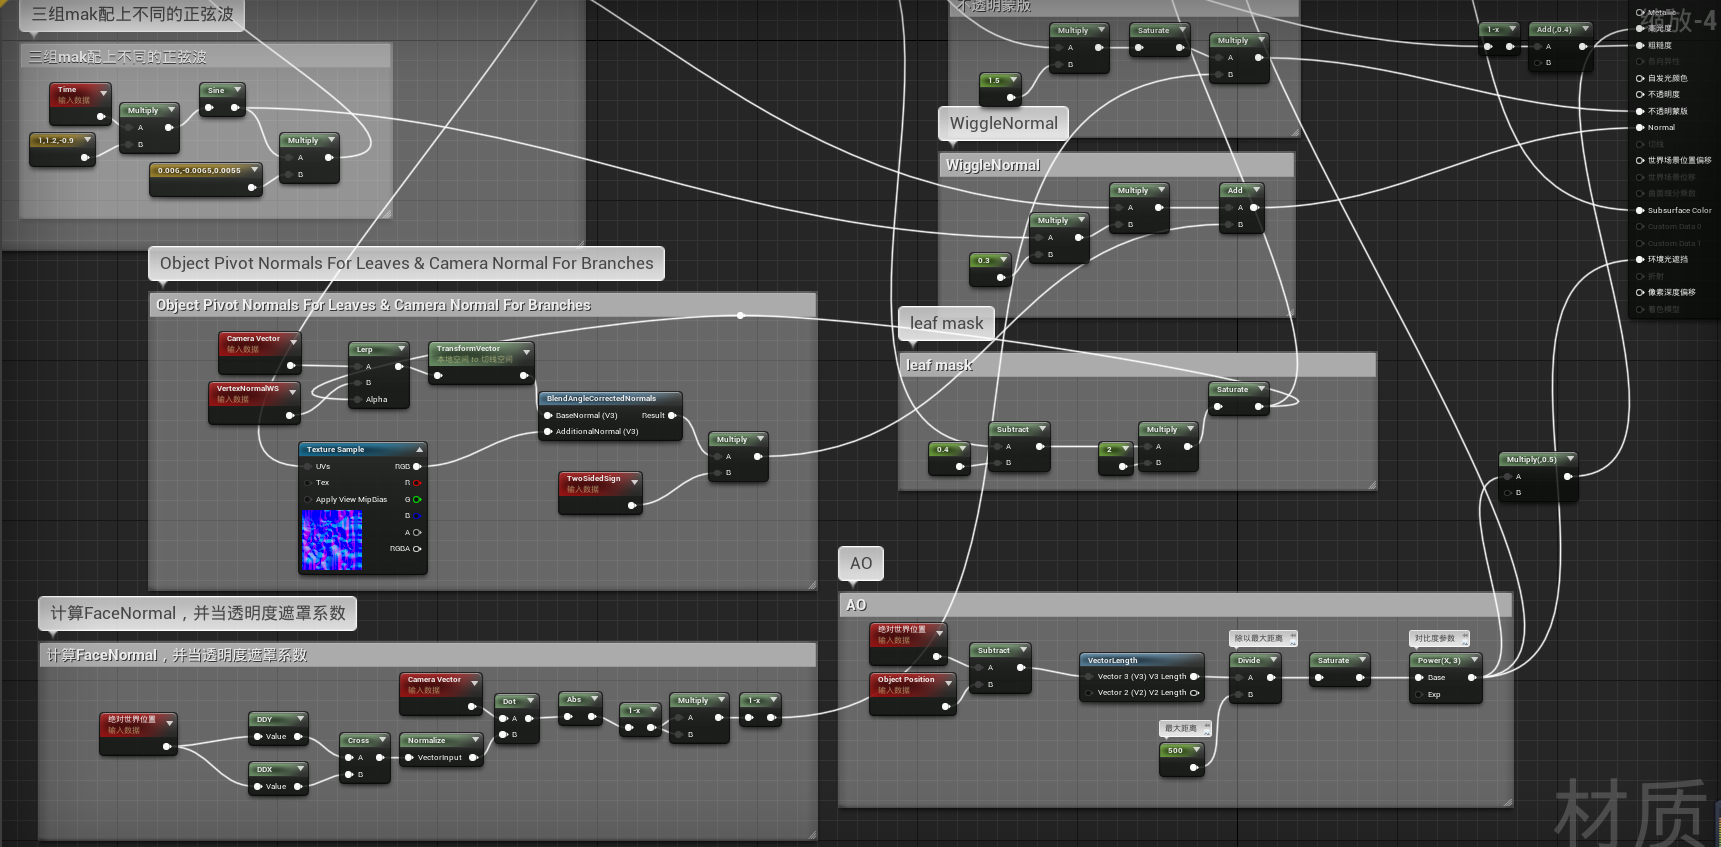Click the 环境光遮挡 input pin

(1640, 259)
